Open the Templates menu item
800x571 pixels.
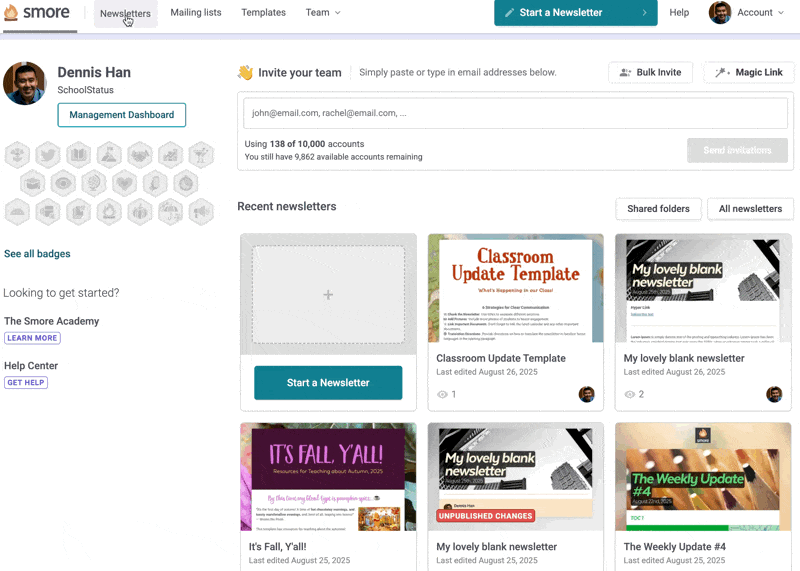pyautogui.click(x=263, y=13)
